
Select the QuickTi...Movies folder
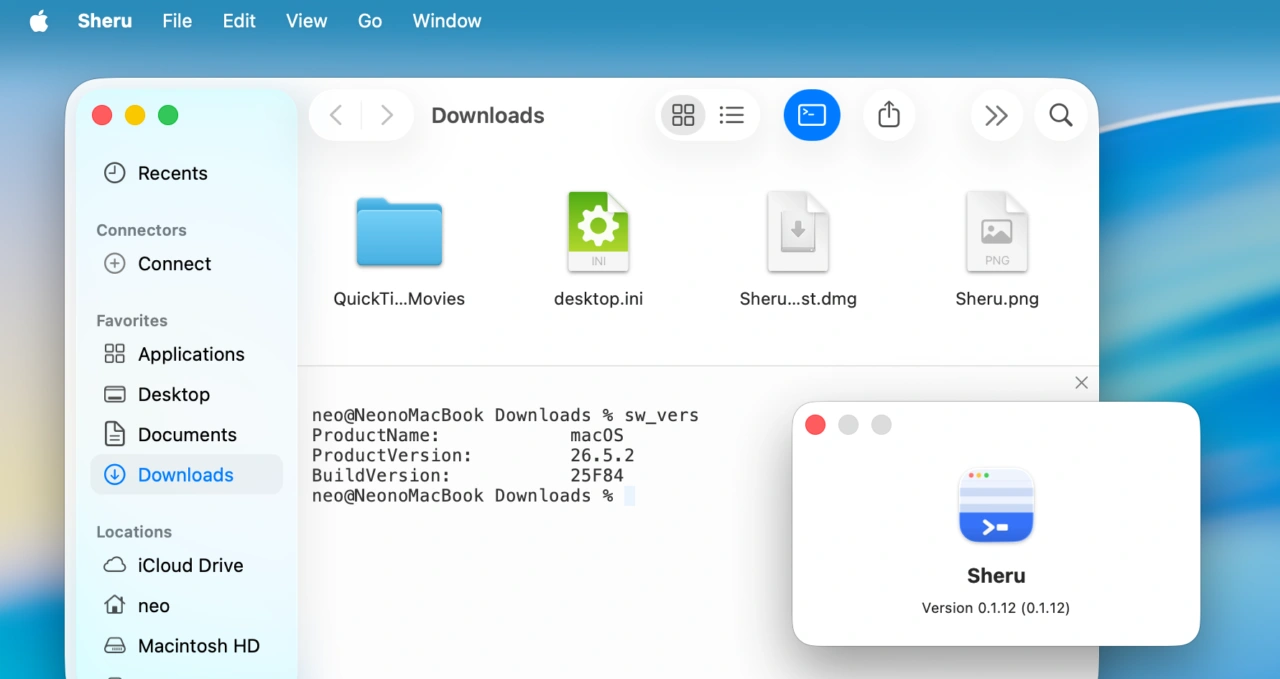(399, 250)
